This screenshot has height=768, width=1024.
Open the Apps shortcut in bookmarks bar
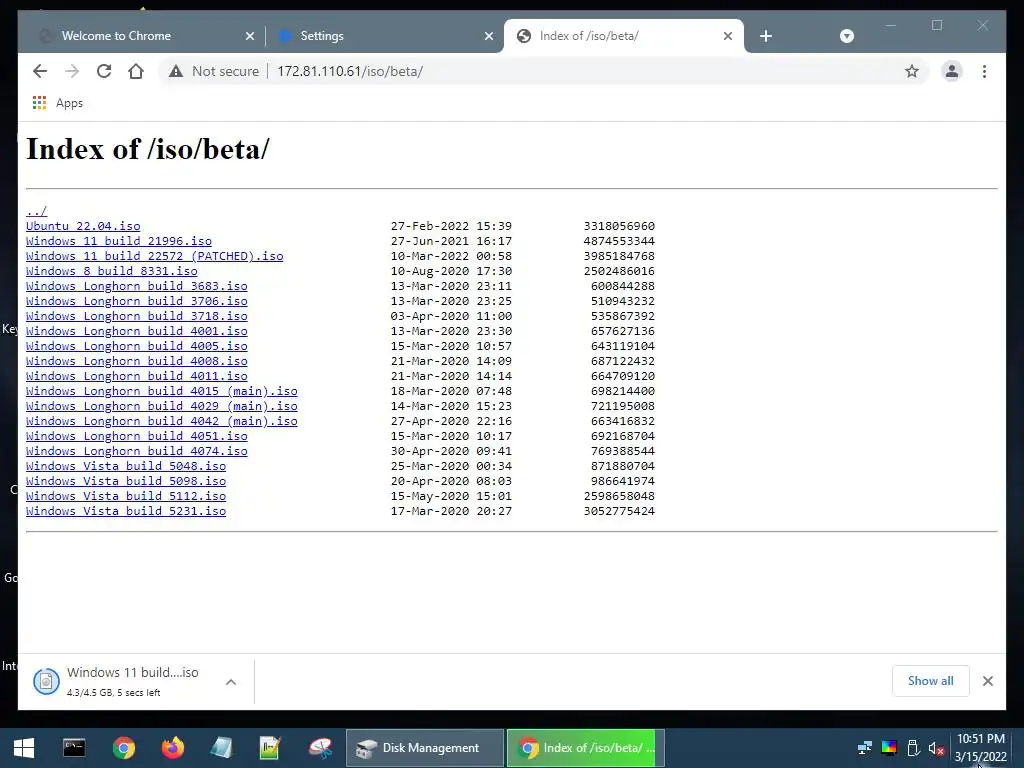tap(57, 103)
